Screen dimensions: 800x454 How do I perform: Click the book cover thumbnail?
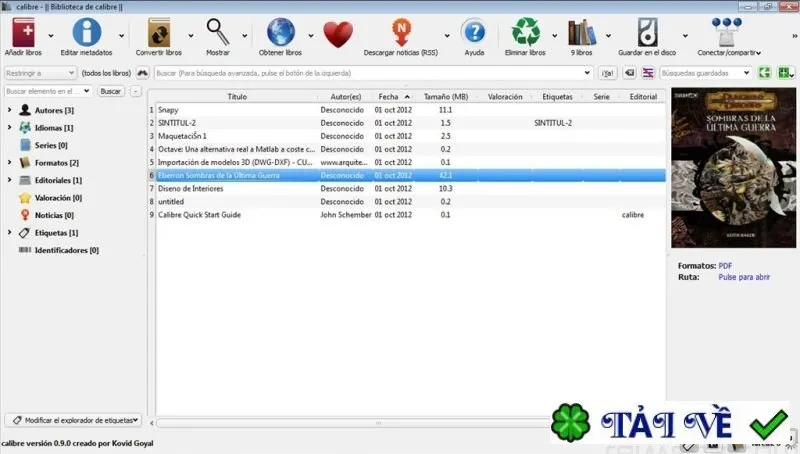click(733, 168)
